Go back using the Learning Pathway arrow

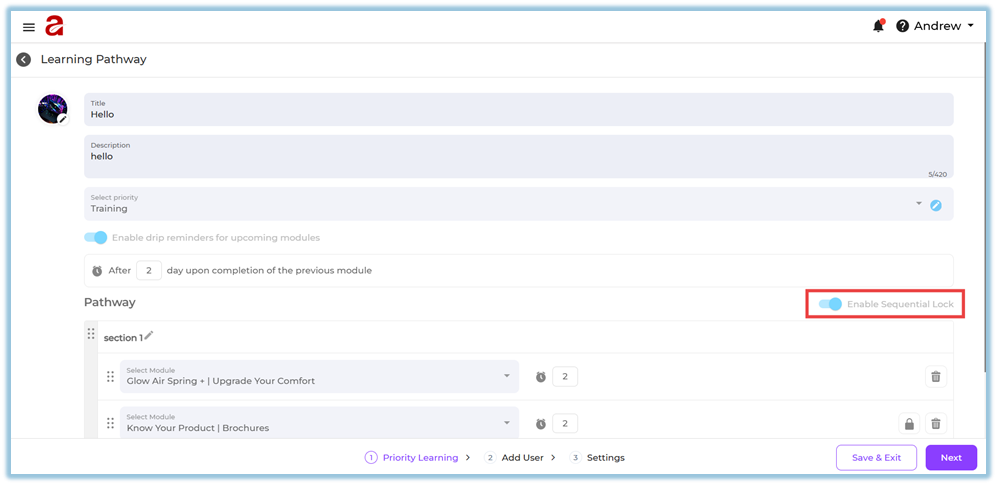[24, 60]
